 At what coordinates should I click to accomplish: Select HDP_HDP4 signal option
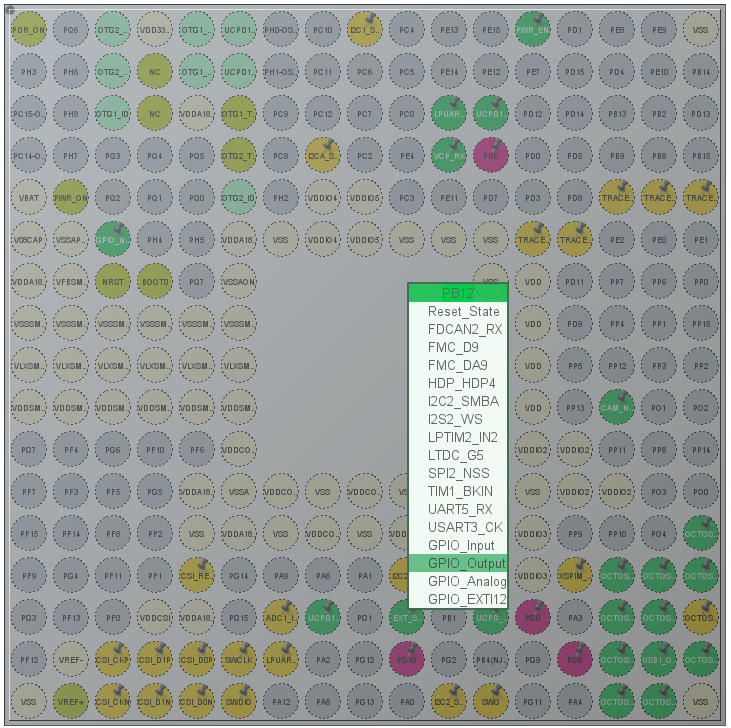(x=458, y=383)
